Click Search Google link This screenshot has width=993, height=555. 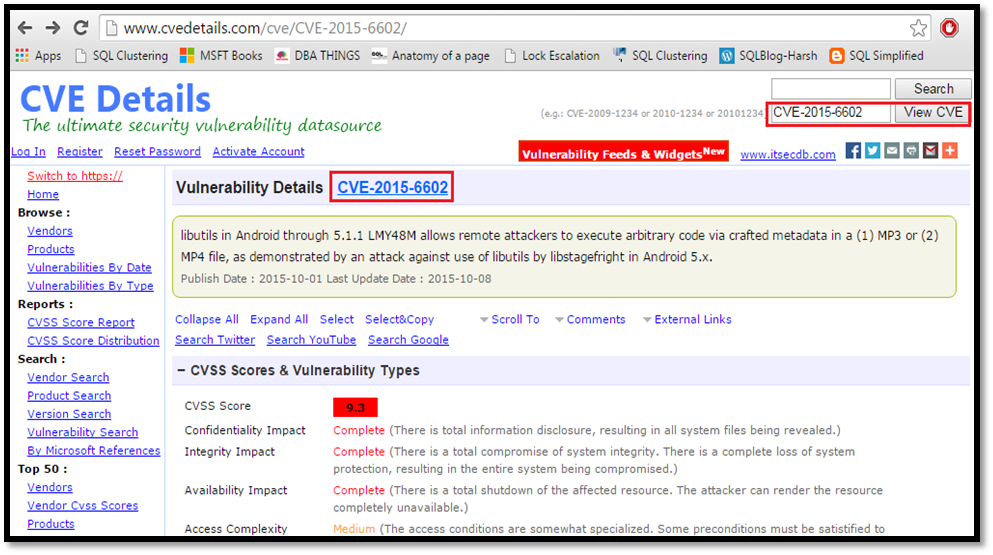(408, 340)
